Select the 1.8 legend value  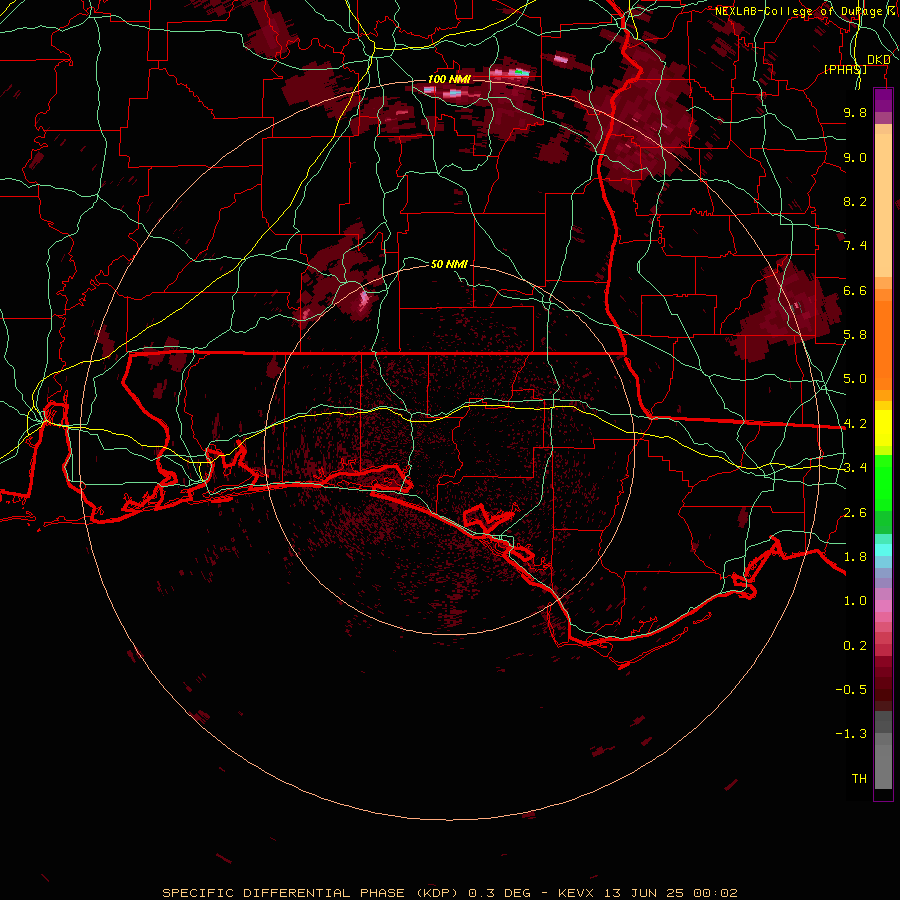(x=855, y=557)
